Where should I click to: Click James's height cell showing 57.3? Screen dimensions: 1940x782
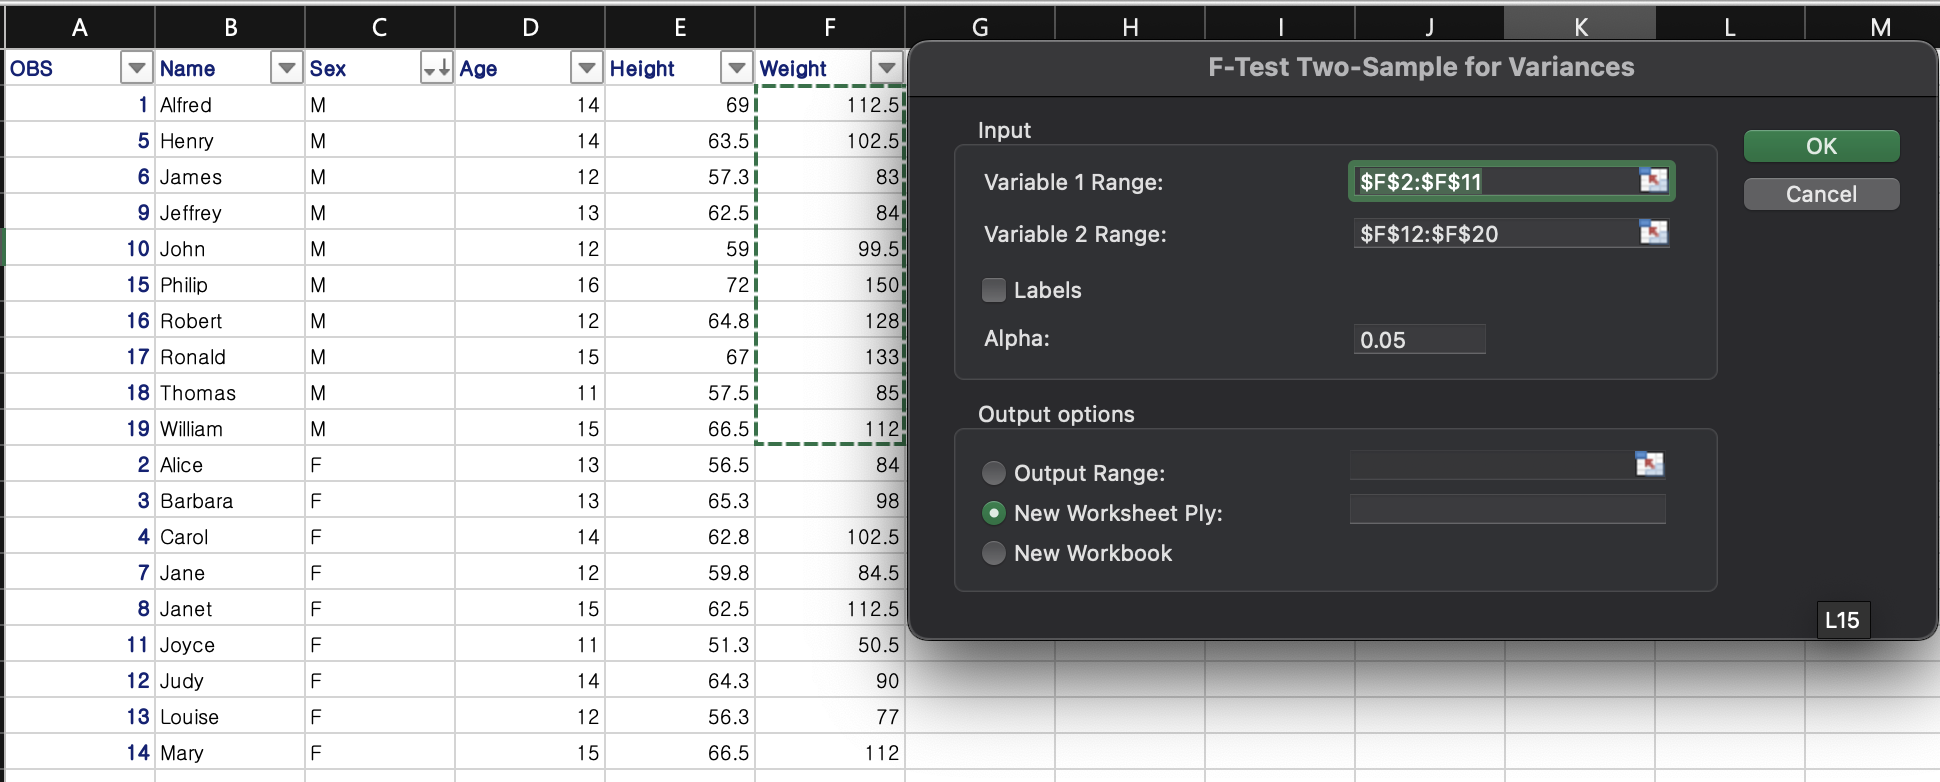click(x=680, y=177)
